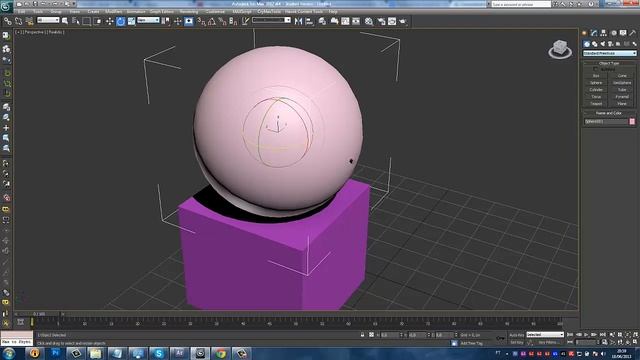
Task: Click the Mirror tool icon
Action: pyautogui.click(x=298, y=21)
